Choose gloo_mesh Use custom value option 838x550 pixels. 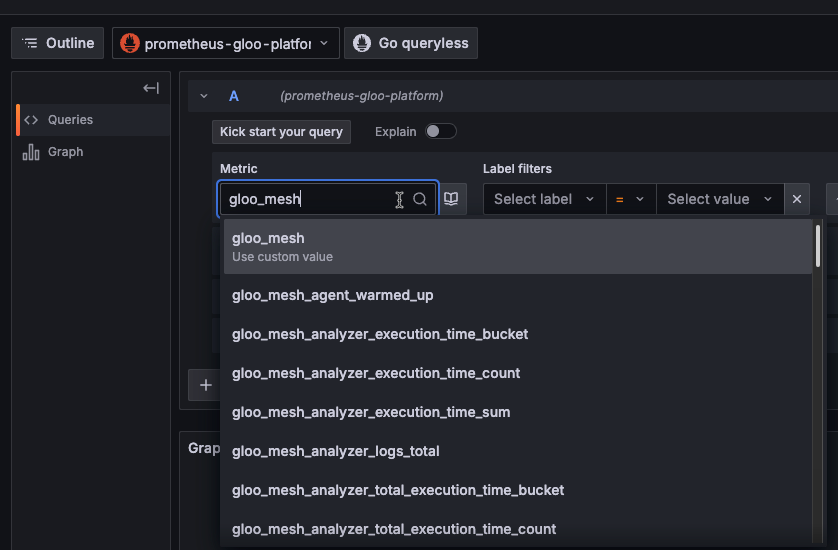517,247
